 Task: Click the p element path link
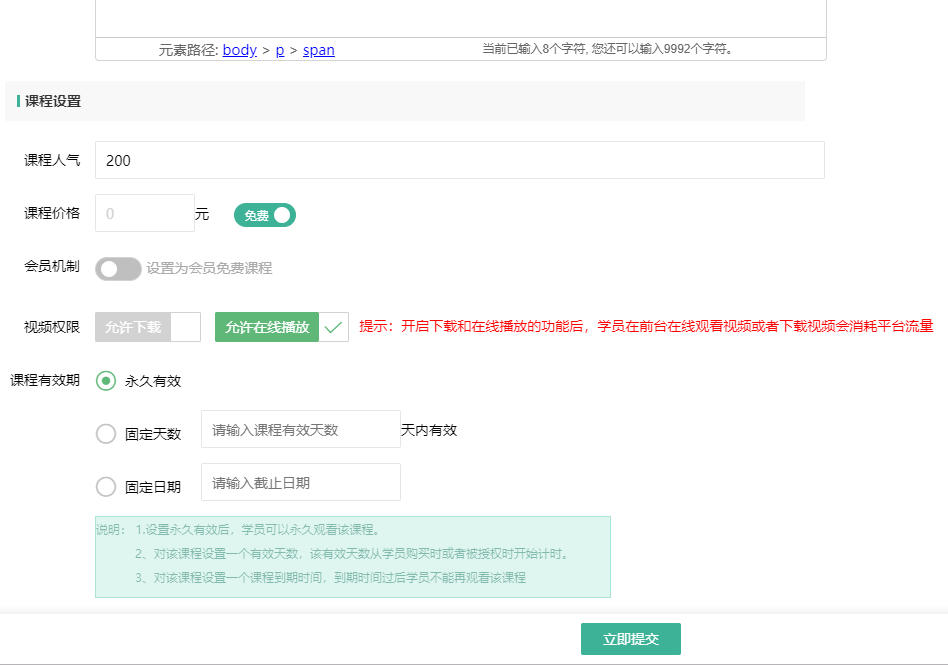point(280,50)
